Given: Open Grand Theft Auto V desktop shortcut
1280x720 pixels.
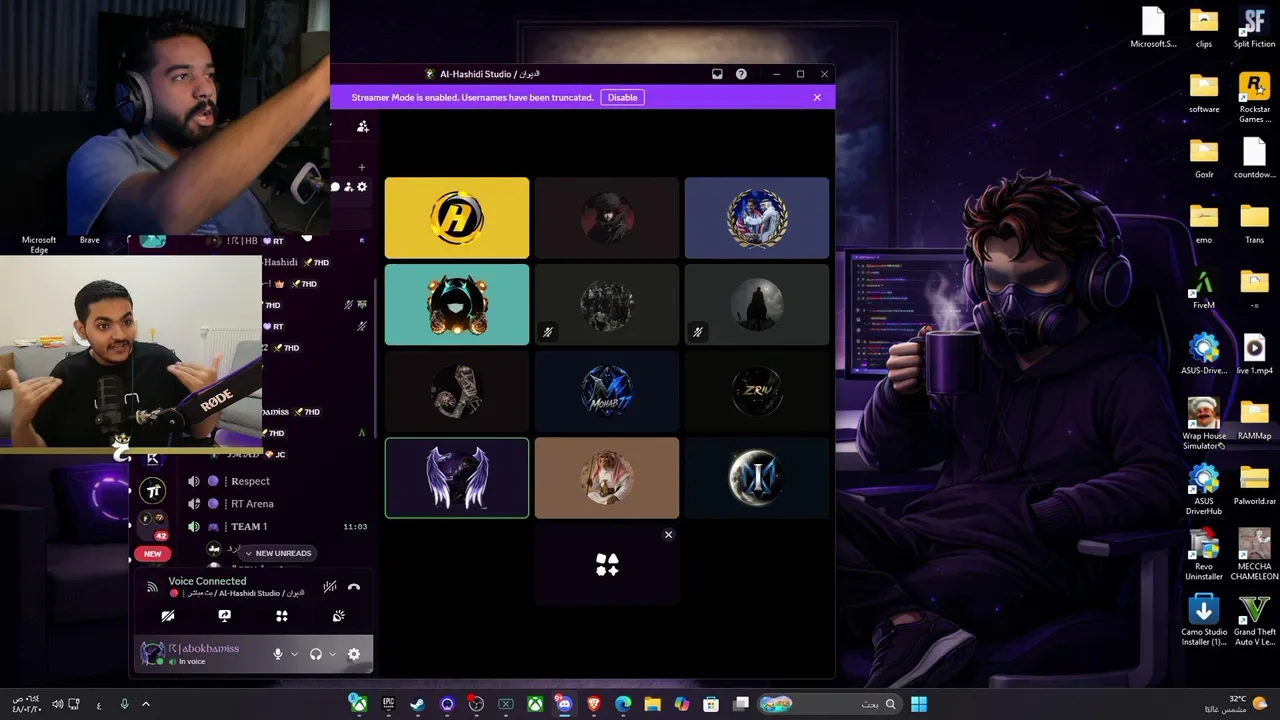Looking at the screenshot, I should [1254, 620].
